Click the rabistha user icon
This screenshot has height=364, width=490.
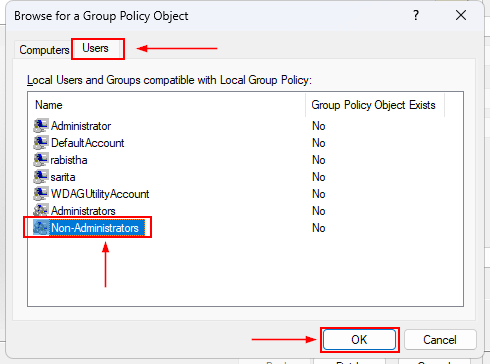coord(41,160)
